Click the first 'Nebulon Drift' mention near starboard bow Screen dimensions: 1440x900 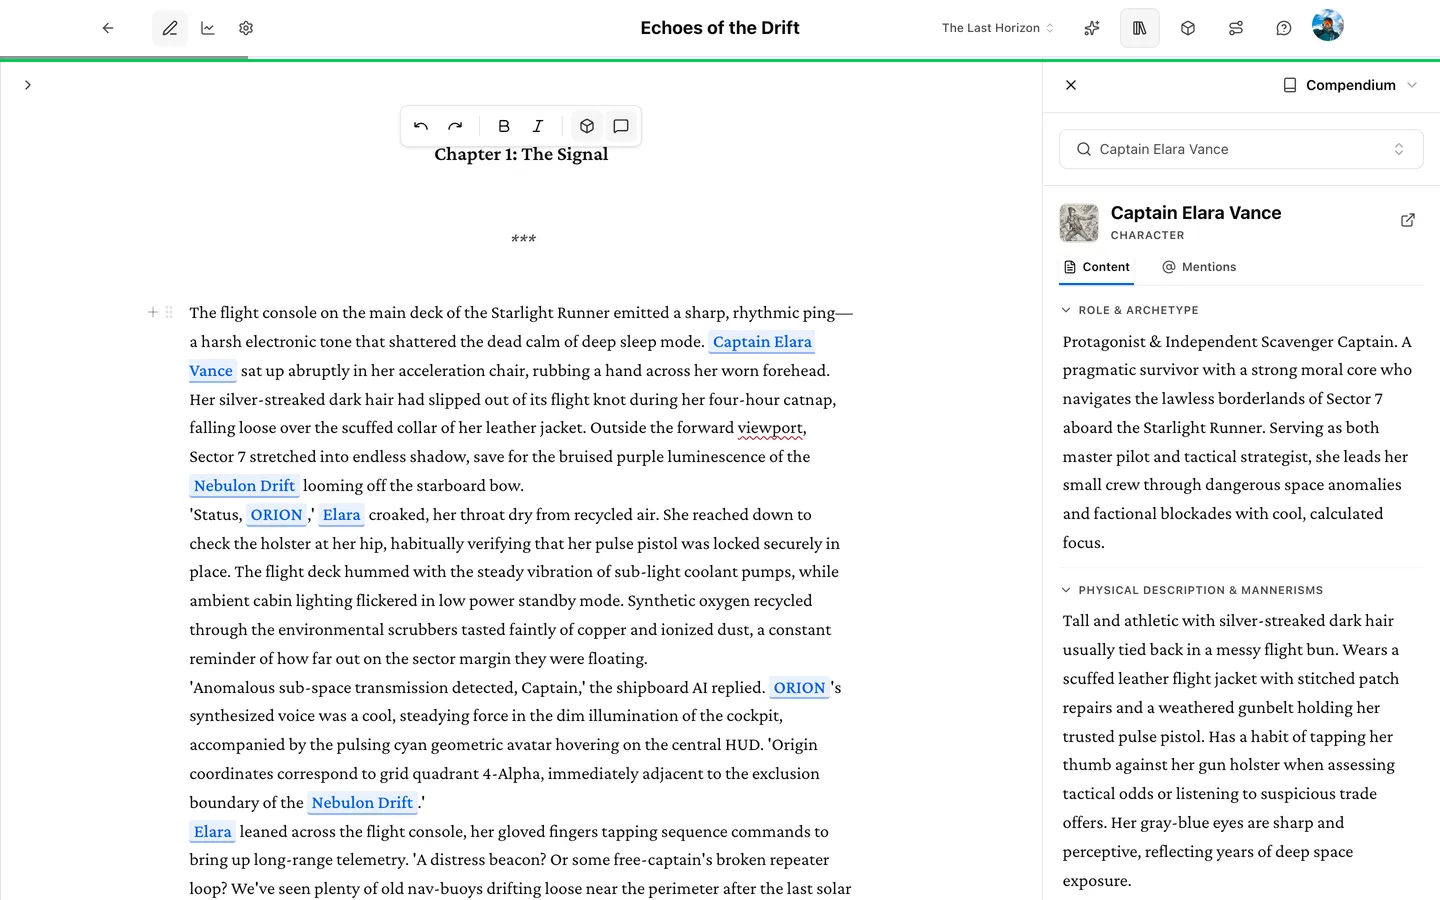244,486
